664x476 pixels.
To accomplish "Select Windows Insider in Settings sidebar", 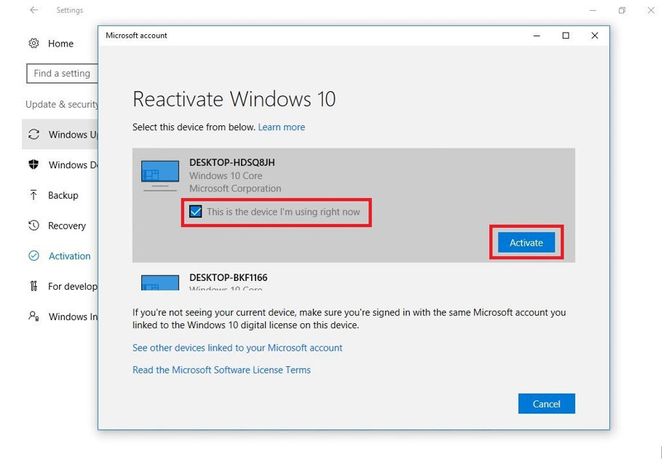I will [x=60, y=317].
